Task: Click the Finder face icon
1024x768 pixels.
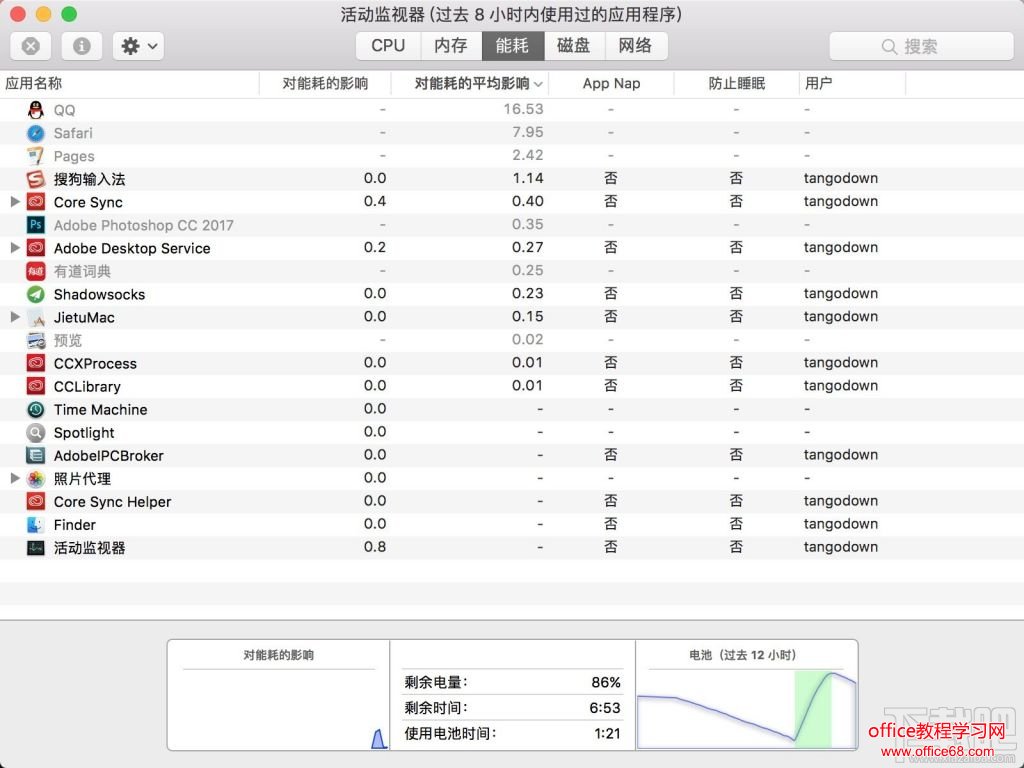Action: point(36,525)
